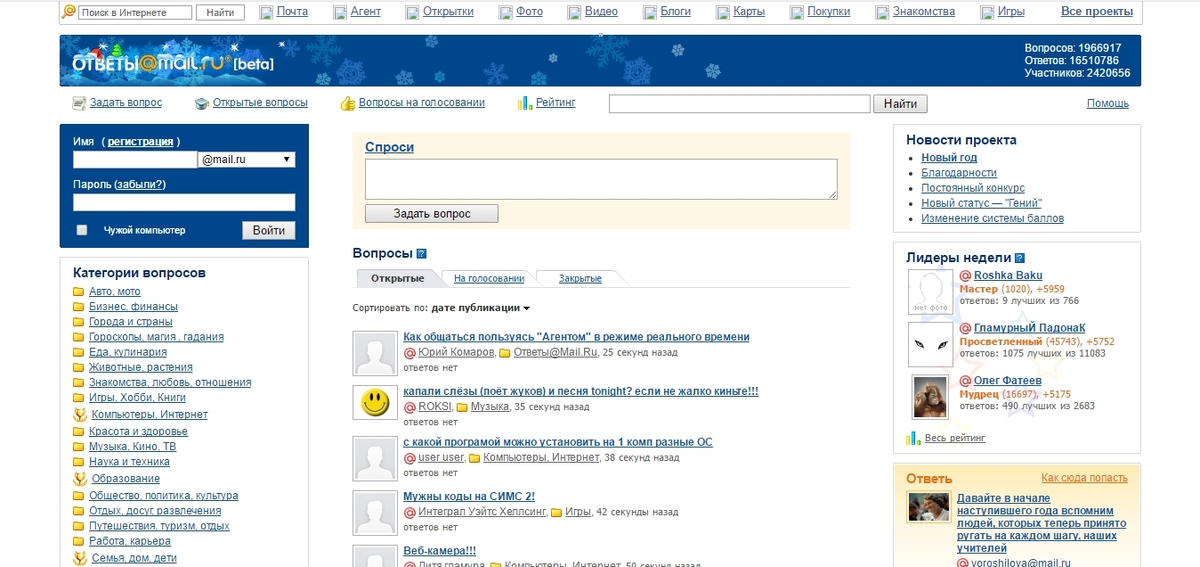This screenshot has width=1200, height=567.
Task: Click folder icon beside Авто, мото
Action: pyautogui.click(x=78, y=292)
